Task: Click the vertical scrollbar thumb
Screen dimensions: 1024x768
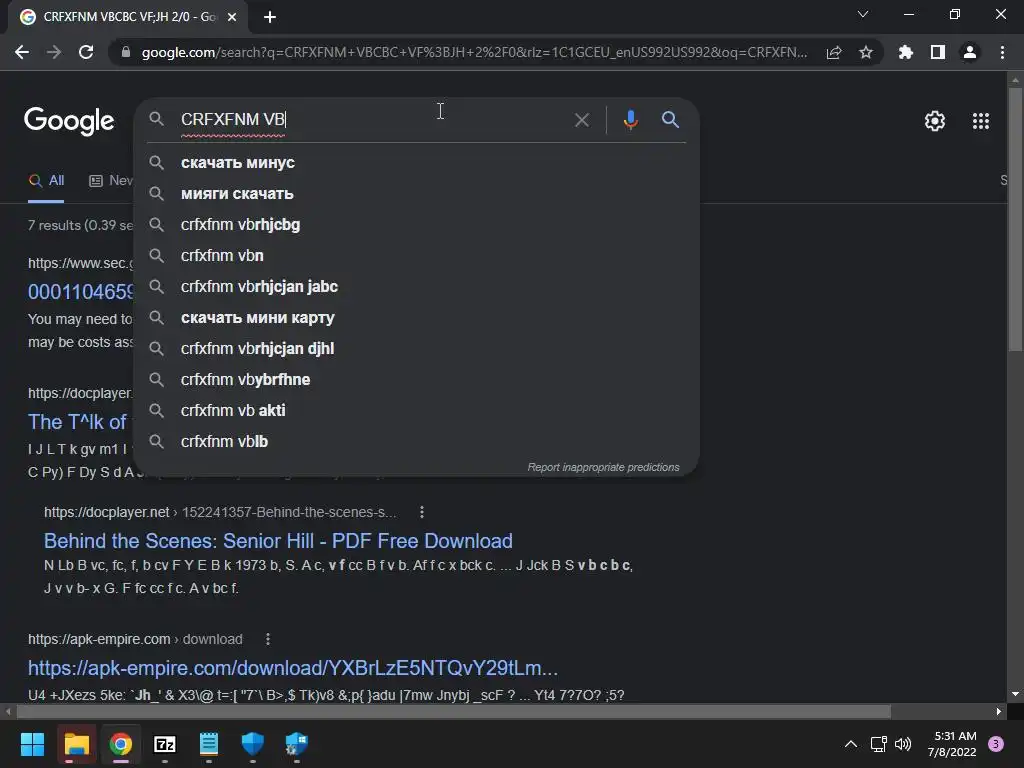Action: pyautogui.click(x=1015, y=219)
